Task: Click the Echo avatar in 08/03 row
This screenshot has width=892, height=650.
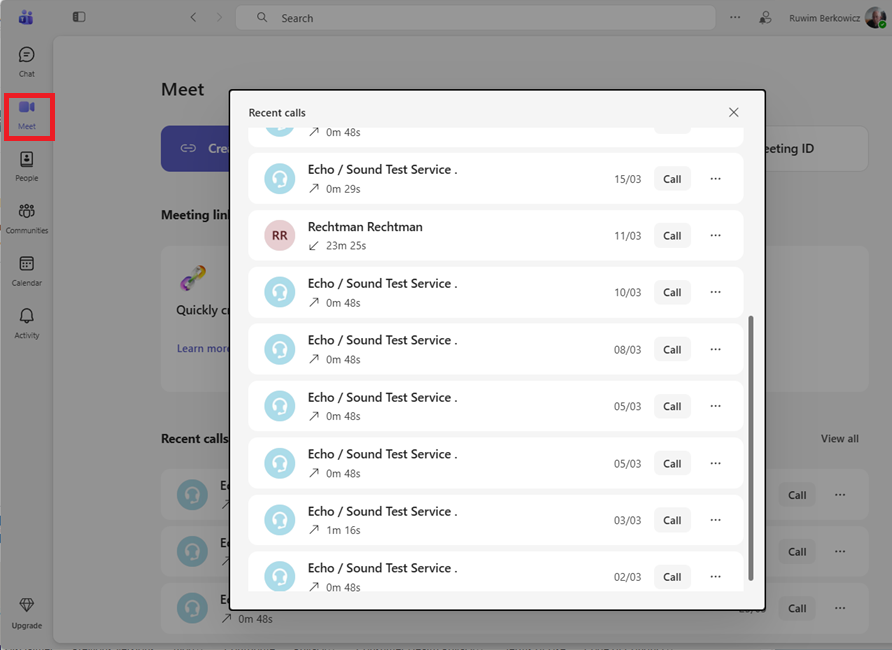Action: [x=280, y=349]
